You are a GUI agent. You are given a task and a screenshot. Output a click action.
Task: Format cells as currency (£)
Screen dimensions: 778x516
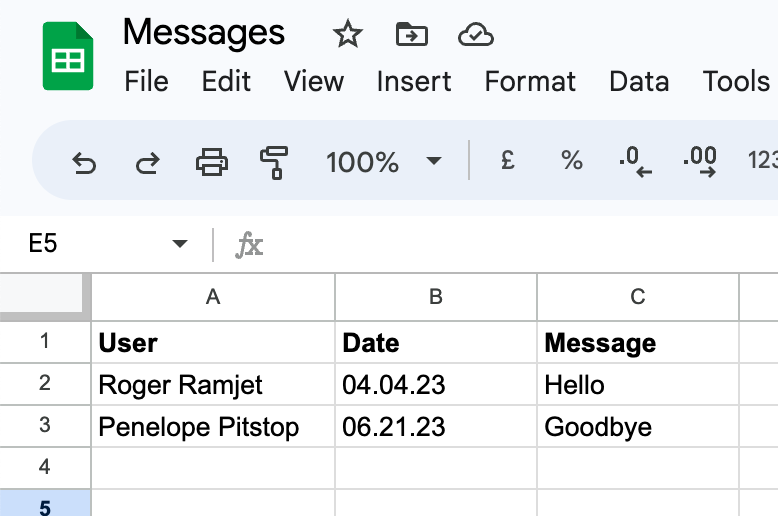(x=508, y=160)
